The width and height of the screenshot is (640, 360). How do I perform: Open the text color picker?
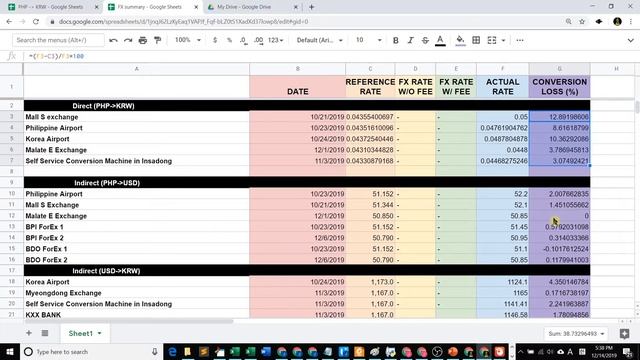coord(440,40)
